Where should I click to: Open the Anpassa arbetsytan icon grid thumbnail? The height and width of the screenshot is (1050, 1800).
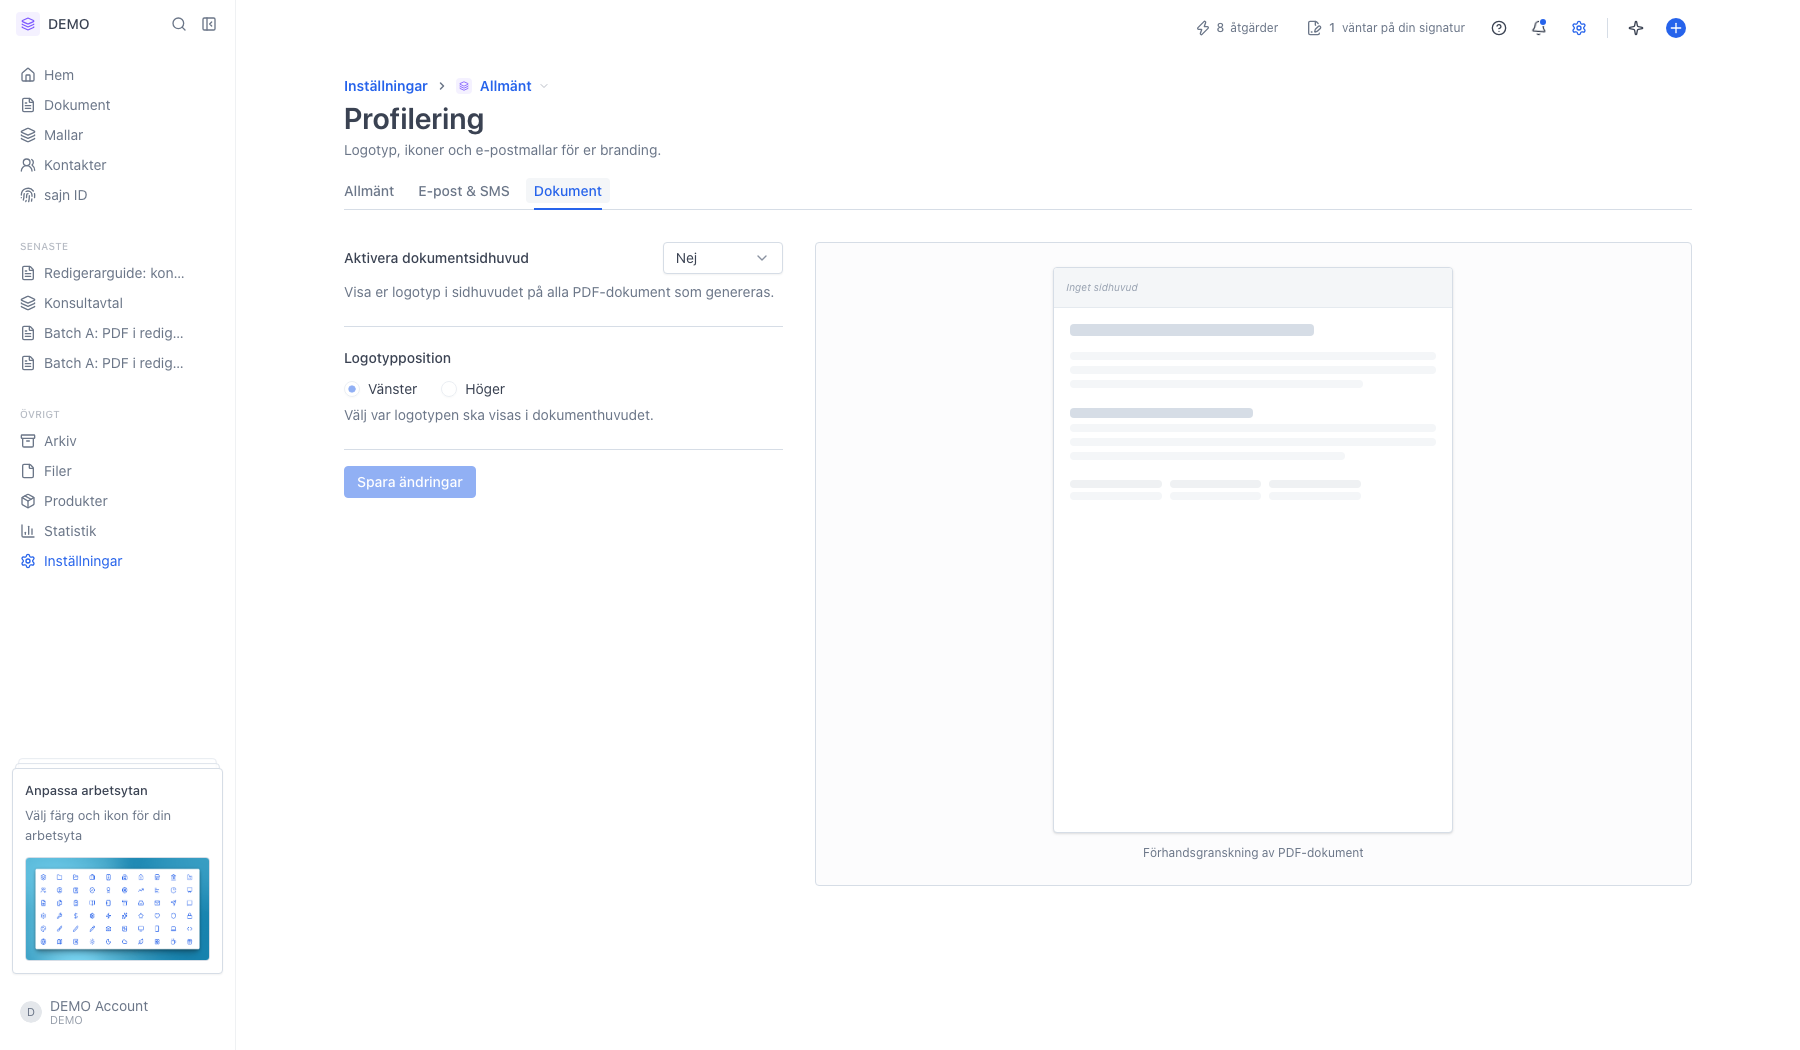(x=117, y=909)
